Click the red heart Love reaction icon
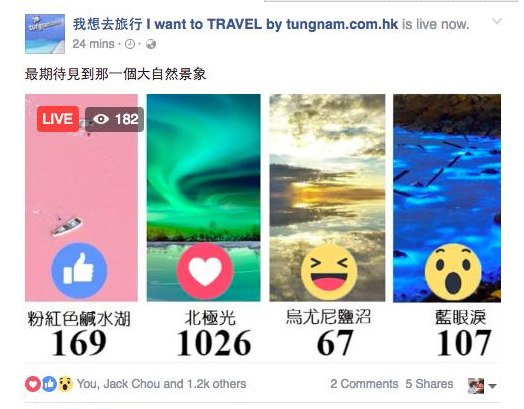524x409 pixels. [205, 271]
